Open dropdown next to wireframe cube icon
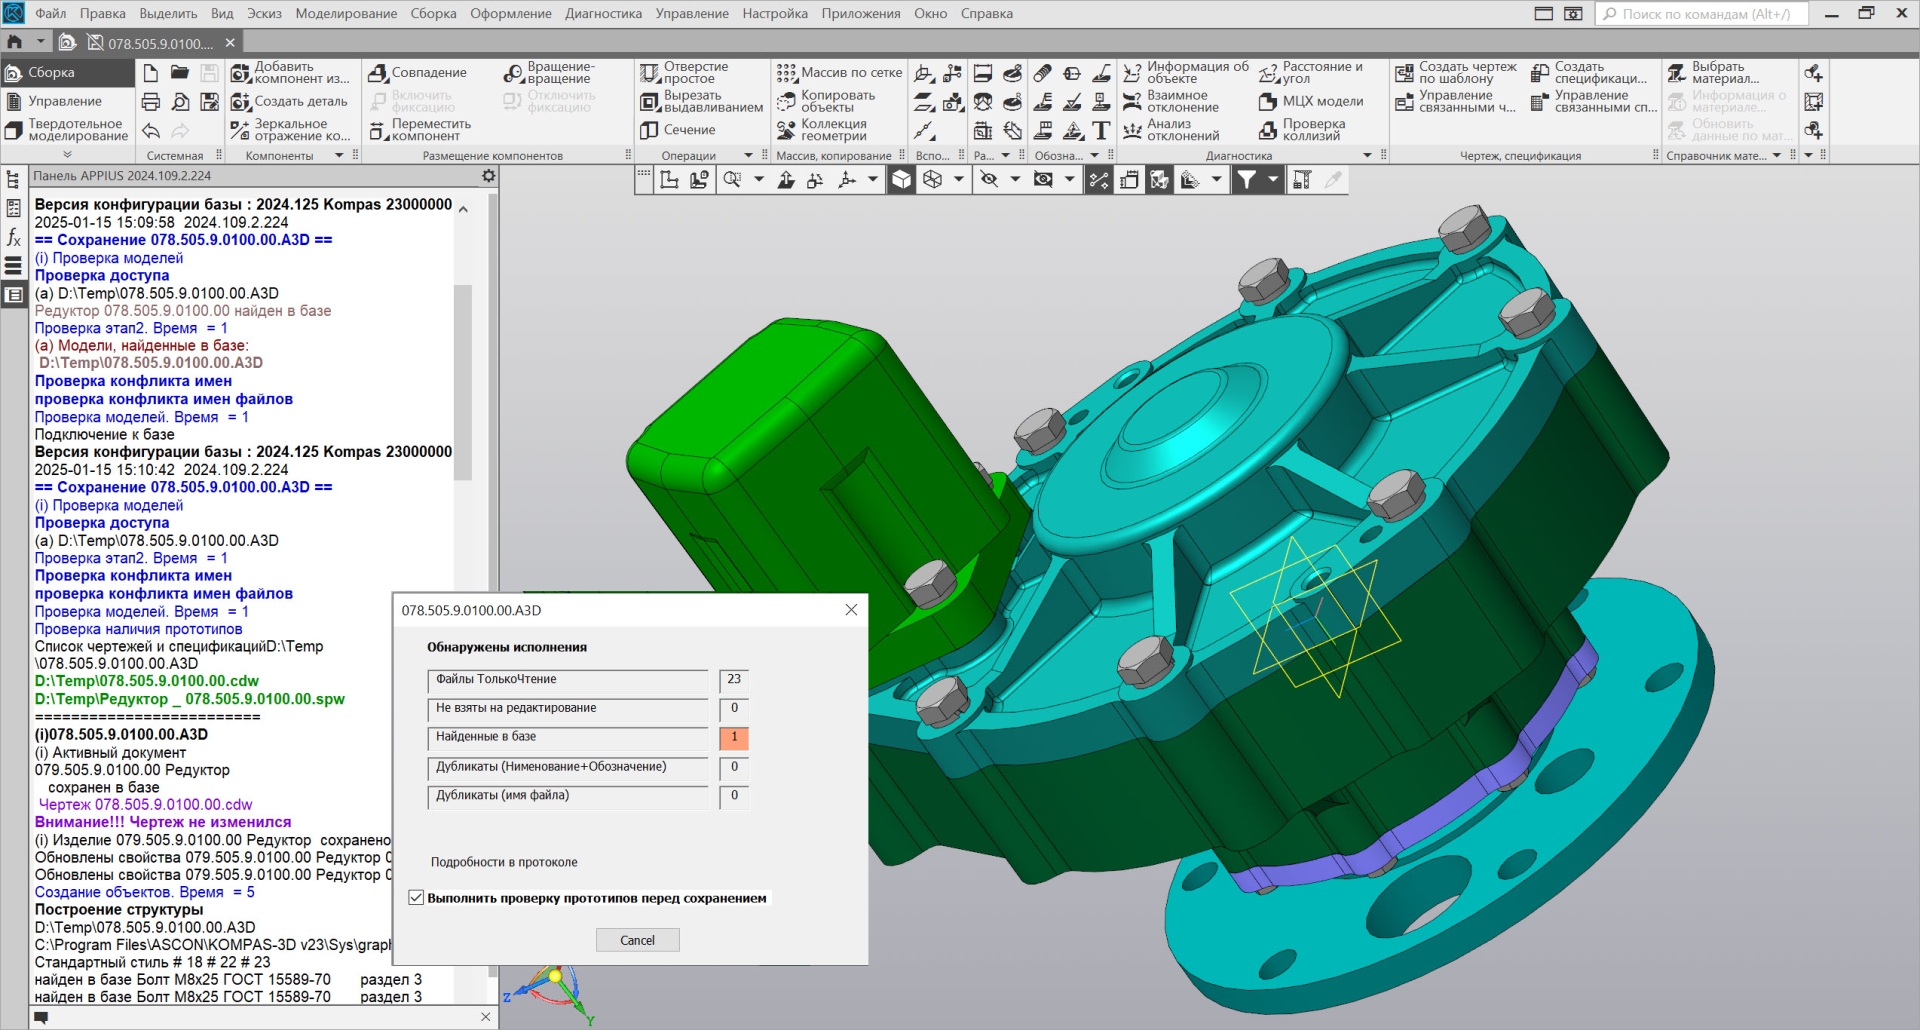The image size is (1920, 1030). 958,180
